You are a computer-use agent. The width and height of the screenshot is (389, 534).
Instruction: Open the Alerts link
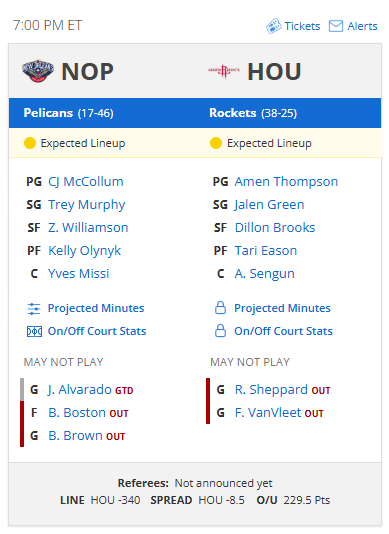362,26
